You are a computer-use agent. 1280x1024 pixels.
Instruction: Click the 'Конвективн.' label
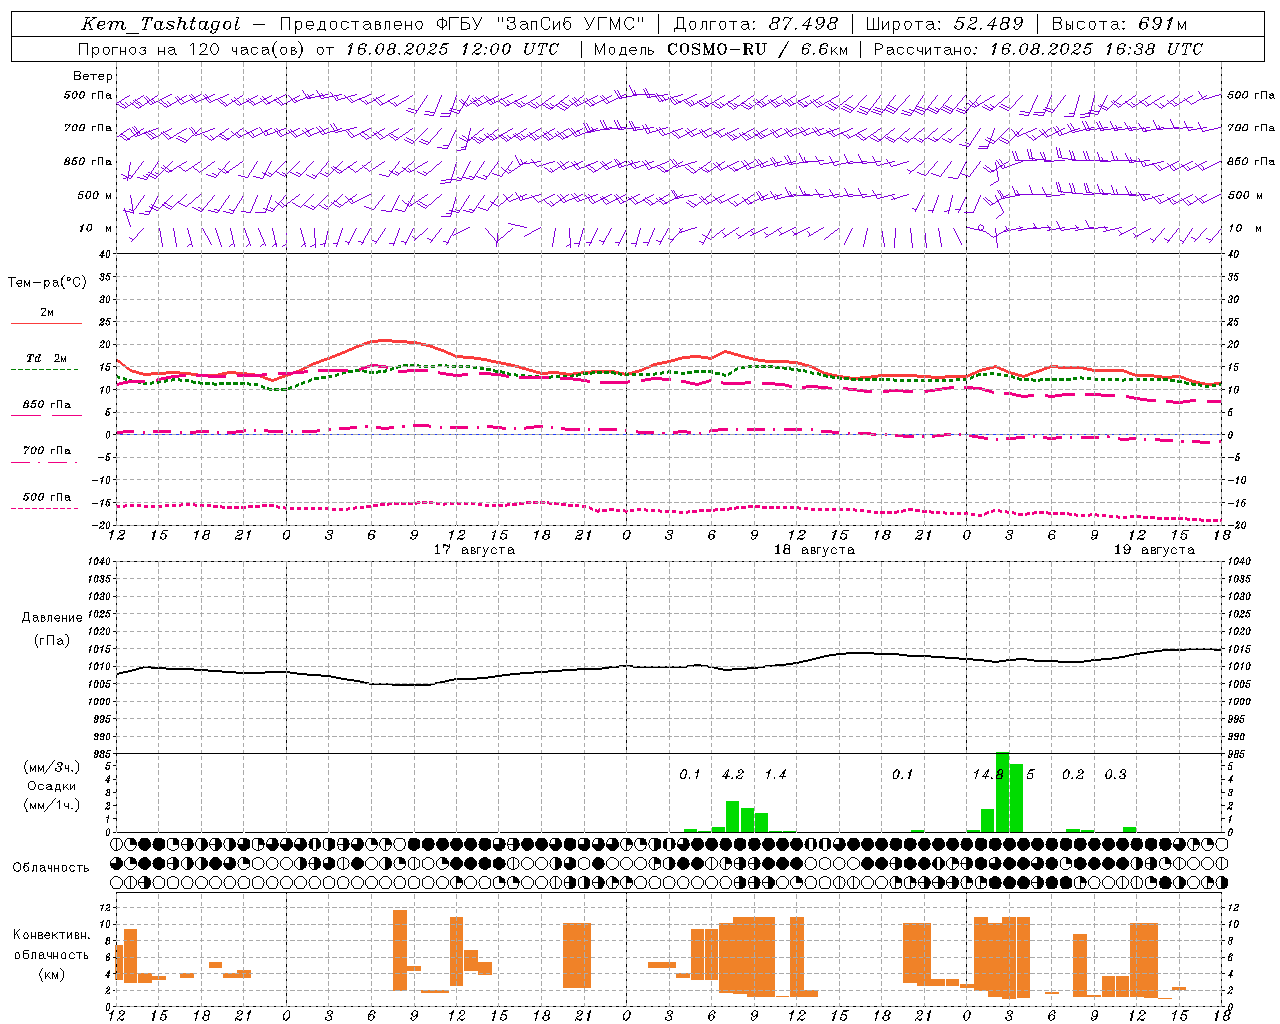pyautogui.click(x=52, y=936)
